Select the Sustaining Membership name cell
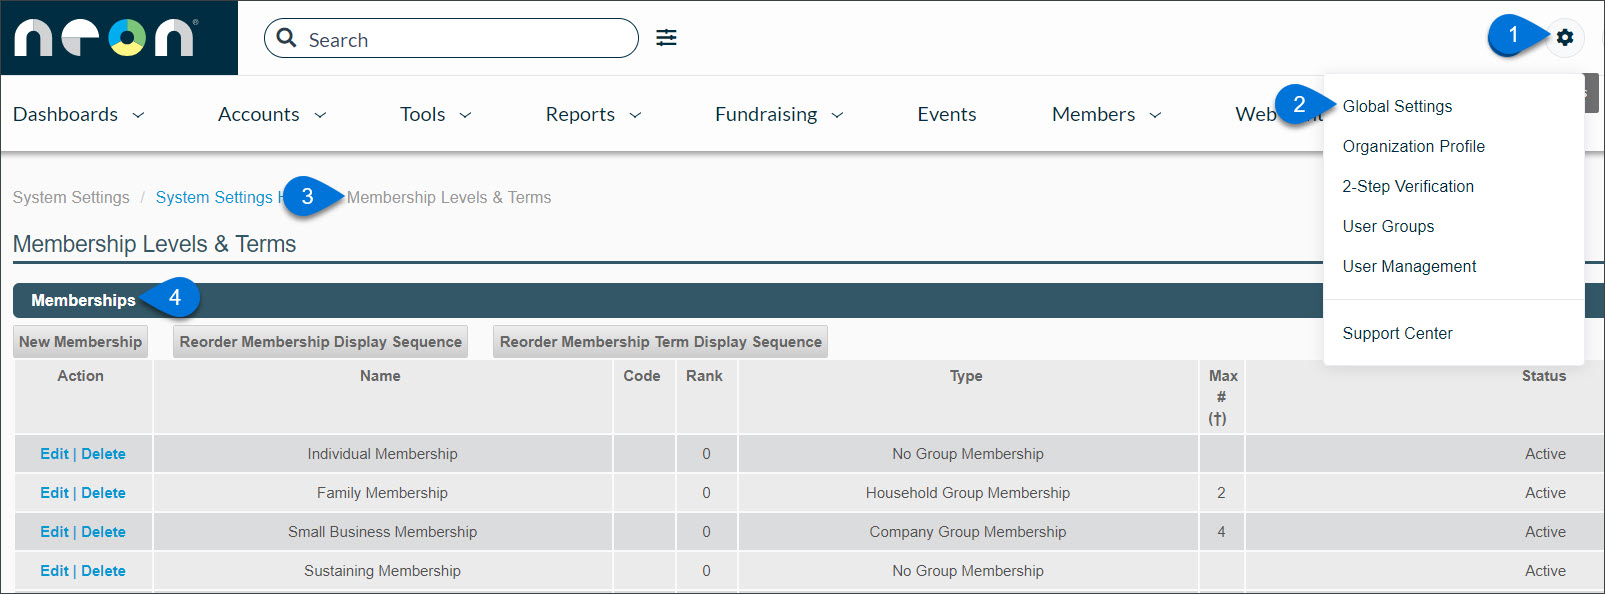The height and width of the screenshot is (594, 1605). tap(382, 571)
